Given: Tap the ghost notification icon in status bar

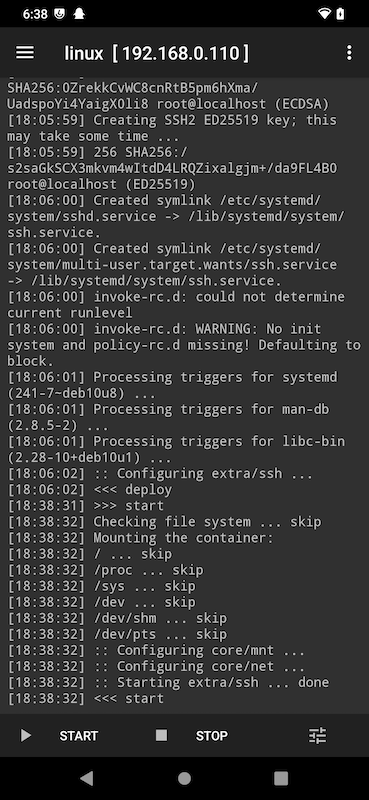Looking at the screenshot, I should pyautogui.click(x=80, y=14).
